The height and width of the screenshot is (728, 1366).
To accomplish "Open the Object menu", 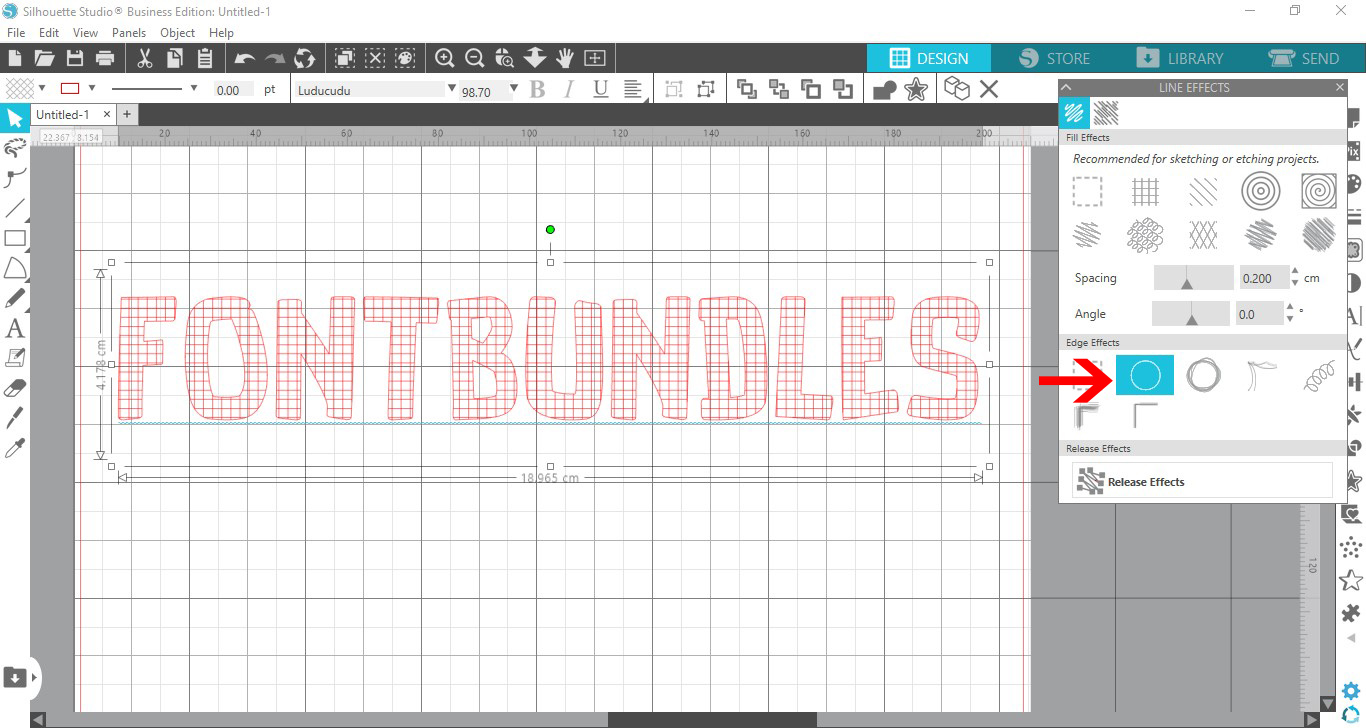I will click(178, 33).
